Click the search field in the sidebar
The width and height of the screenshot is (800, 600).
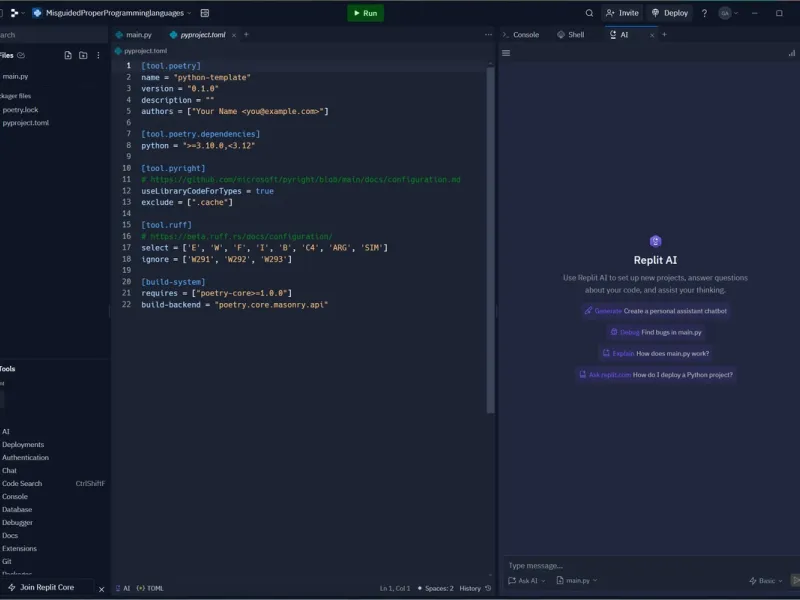pos(53,35)
